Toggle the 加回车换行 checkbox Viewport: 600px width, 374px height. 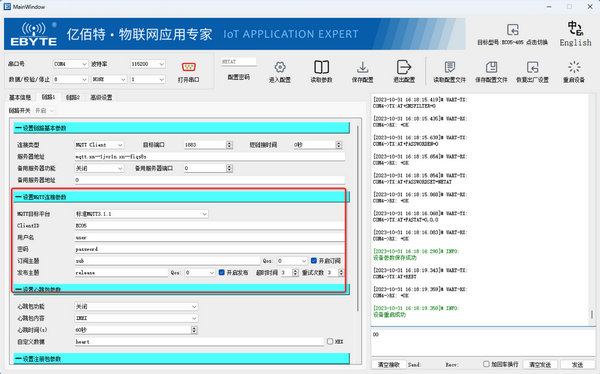point(486,364)
